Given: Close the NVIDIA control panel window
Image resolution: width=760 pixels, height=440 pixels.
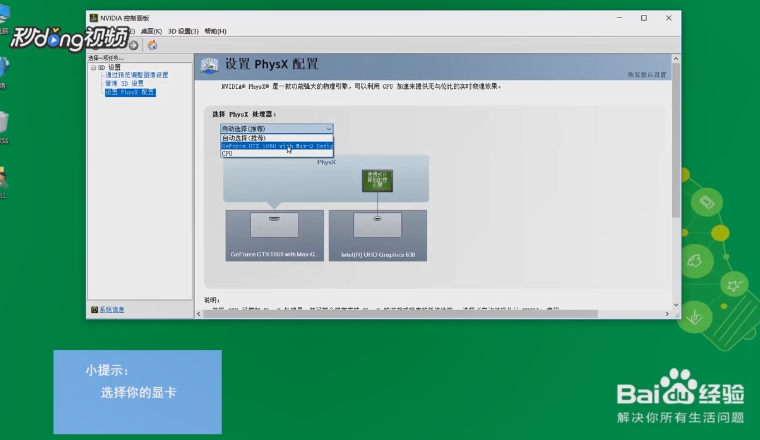Looking at the screenshot, I should [668, 18].
